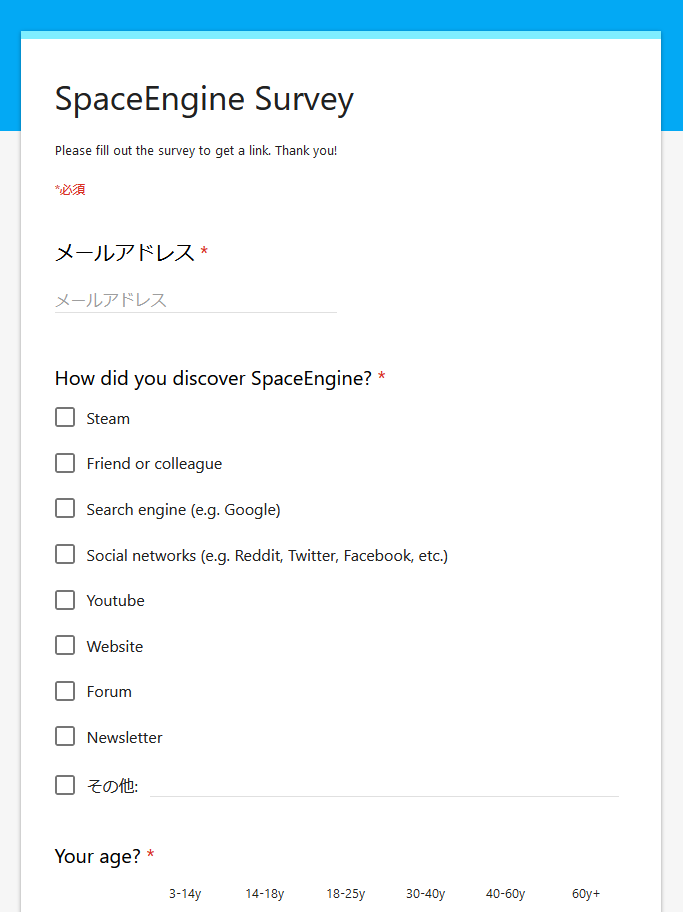The width and height of the screenshot is (683, 912).
Task: Select the Search engine (e.g. Google) checkbox
Action: coord(65,508)
